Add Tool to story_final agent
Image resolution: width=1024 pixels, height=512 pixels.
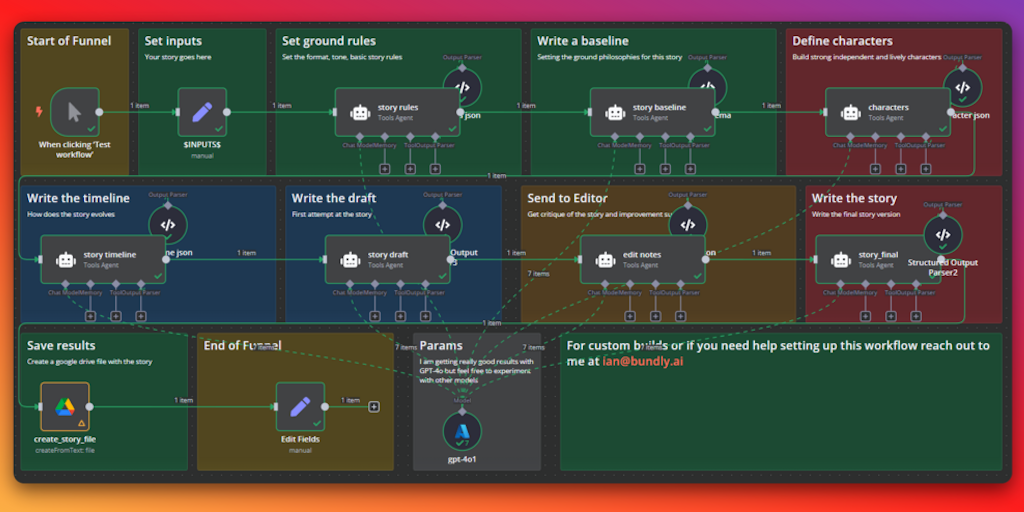(891, 316)
